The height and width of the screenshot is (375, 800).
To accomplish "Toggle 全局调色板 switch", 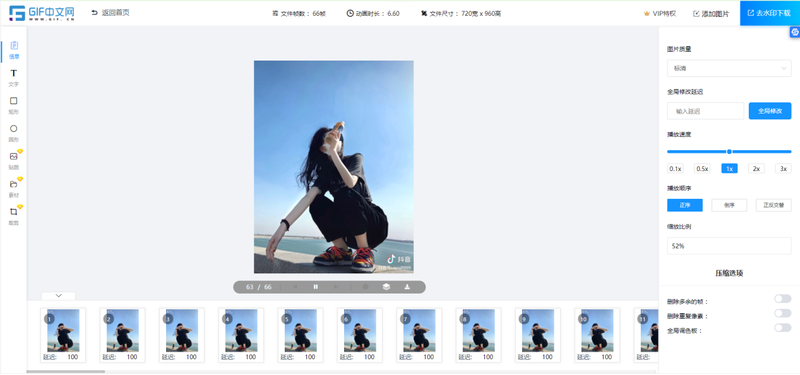I will 783,328.
